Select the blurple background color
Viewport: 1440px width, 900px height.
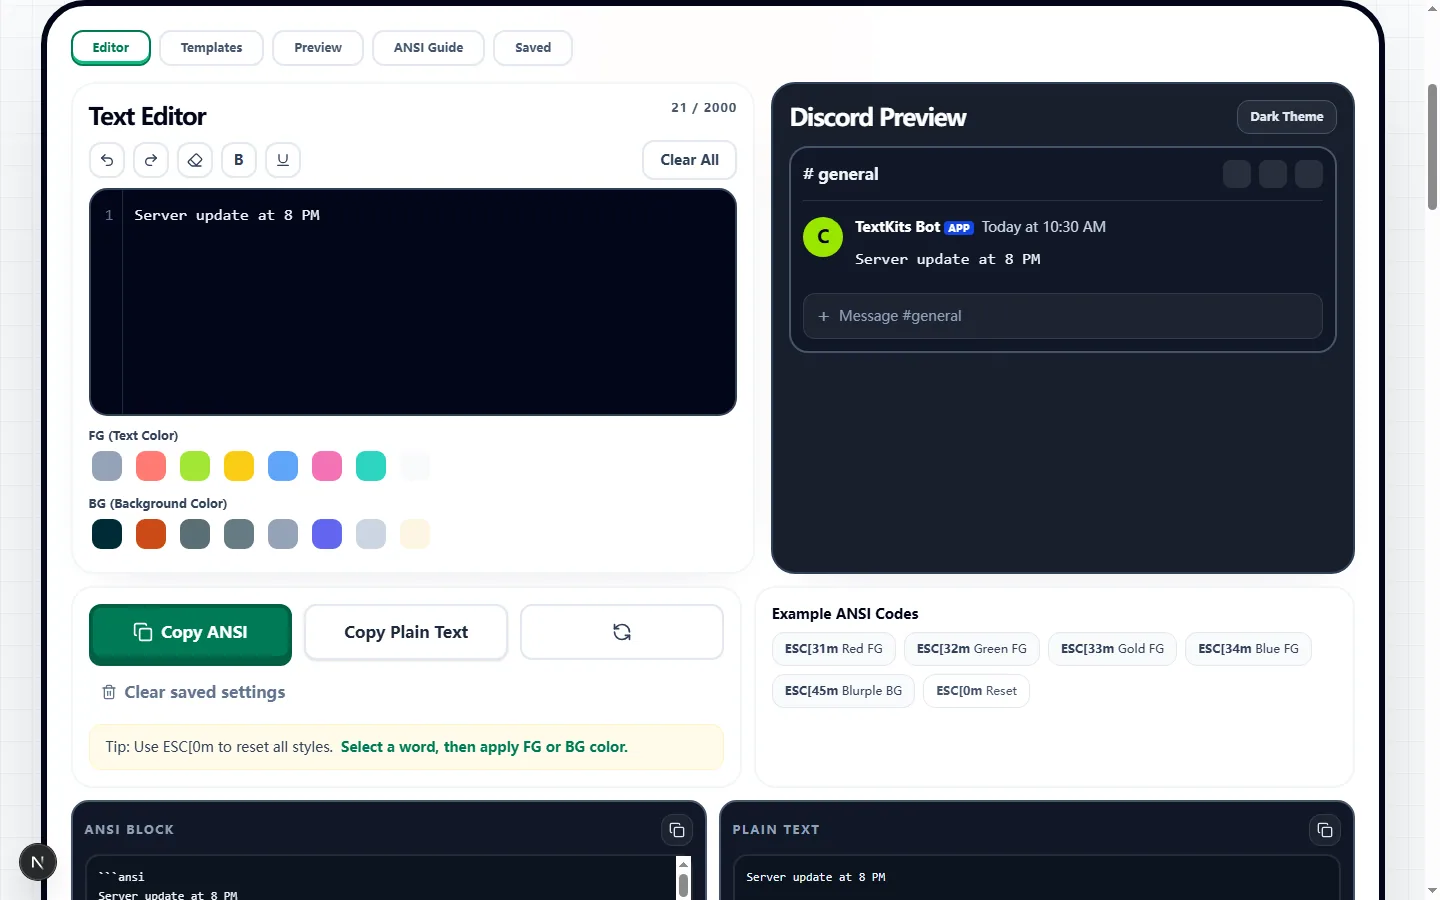coord(327,534)
